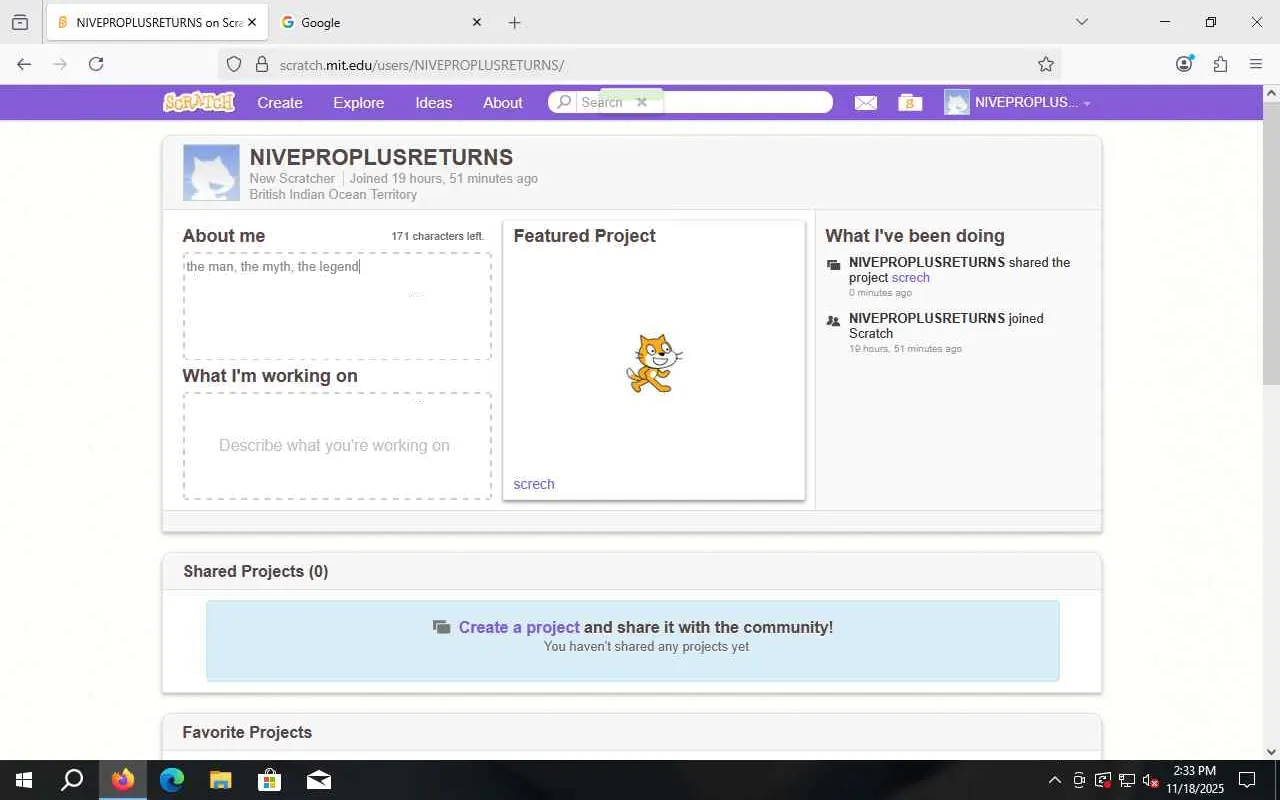Switch to the NIVEPROPLUSRETURNS on Scratch tab

click(156, 22)
